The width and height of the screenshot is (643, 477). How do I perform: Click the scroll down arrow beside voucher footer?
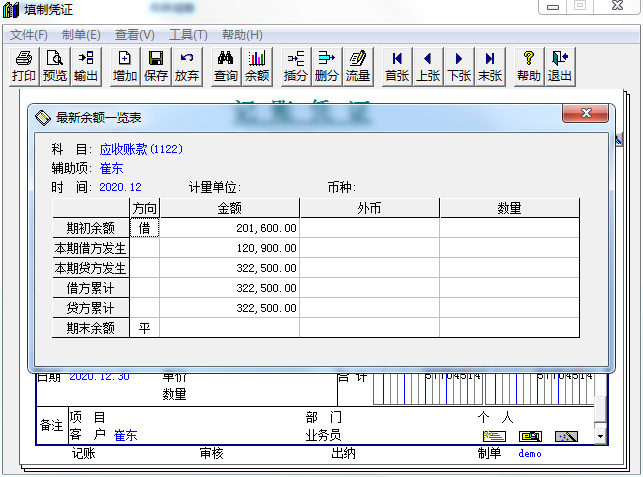(600, 436)
